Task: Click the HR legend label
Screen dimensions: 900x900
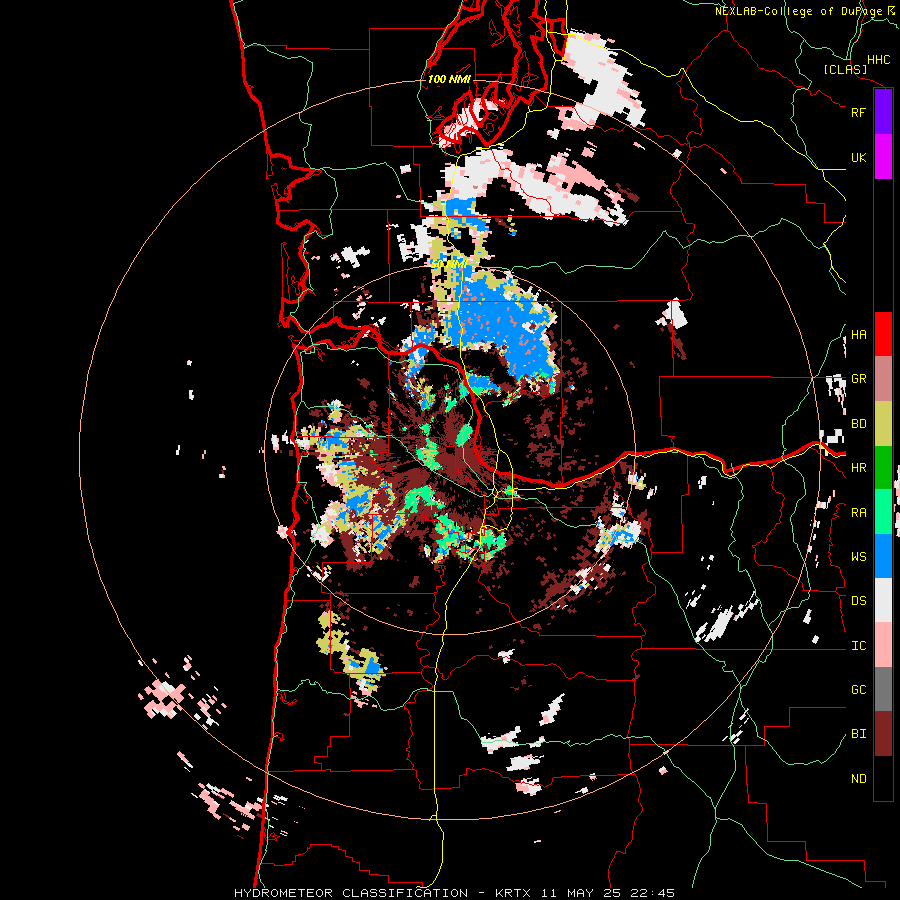Action: click(858, 468)
